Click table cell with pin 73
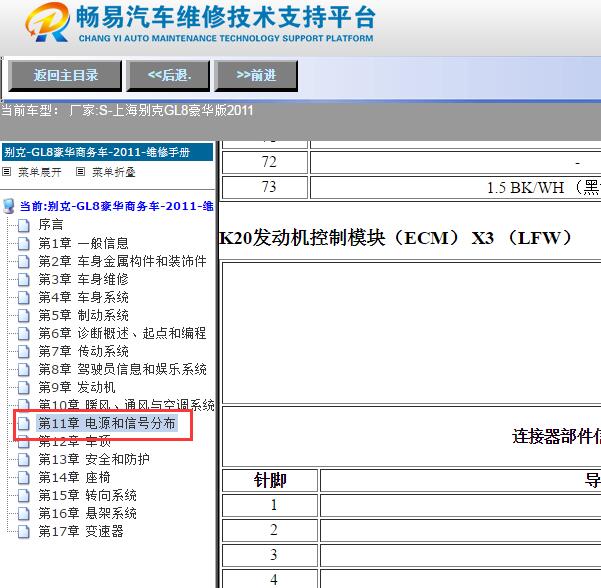601x588 pixels. tap(265, 187)
